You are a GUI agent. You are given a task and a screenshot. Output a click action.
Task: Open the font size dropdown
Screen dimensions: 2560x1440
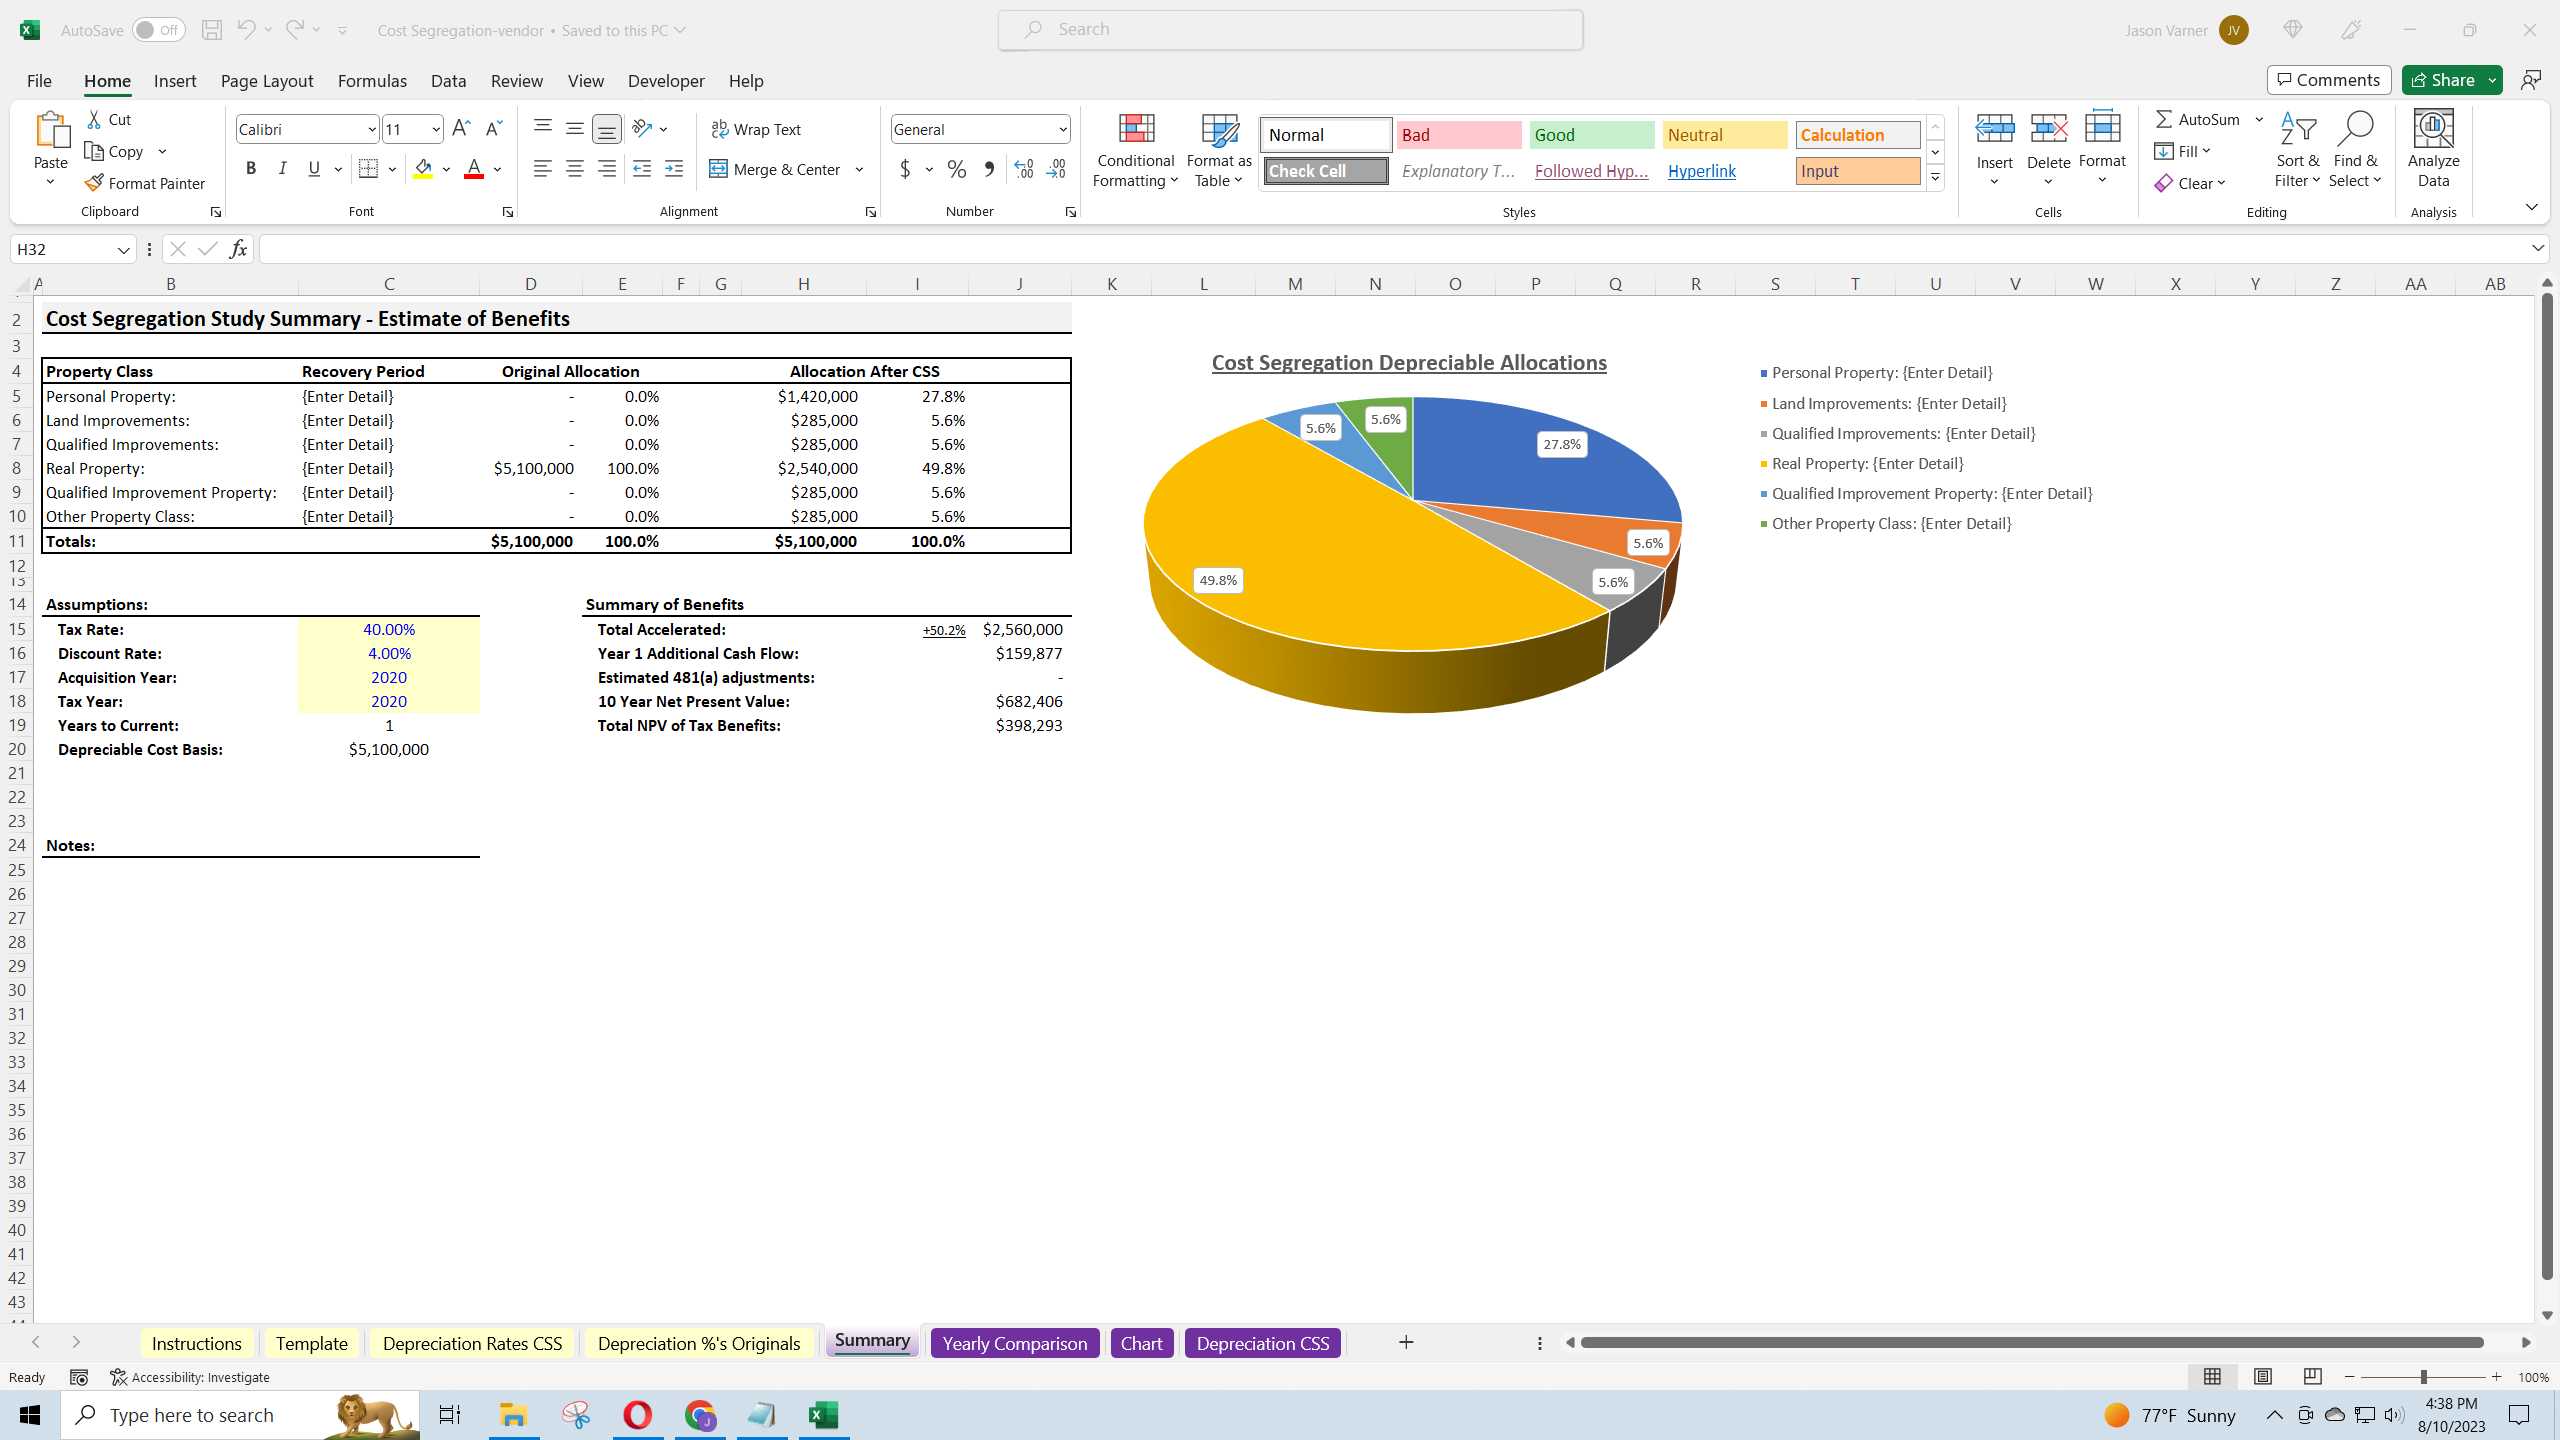tap(435, 129)
